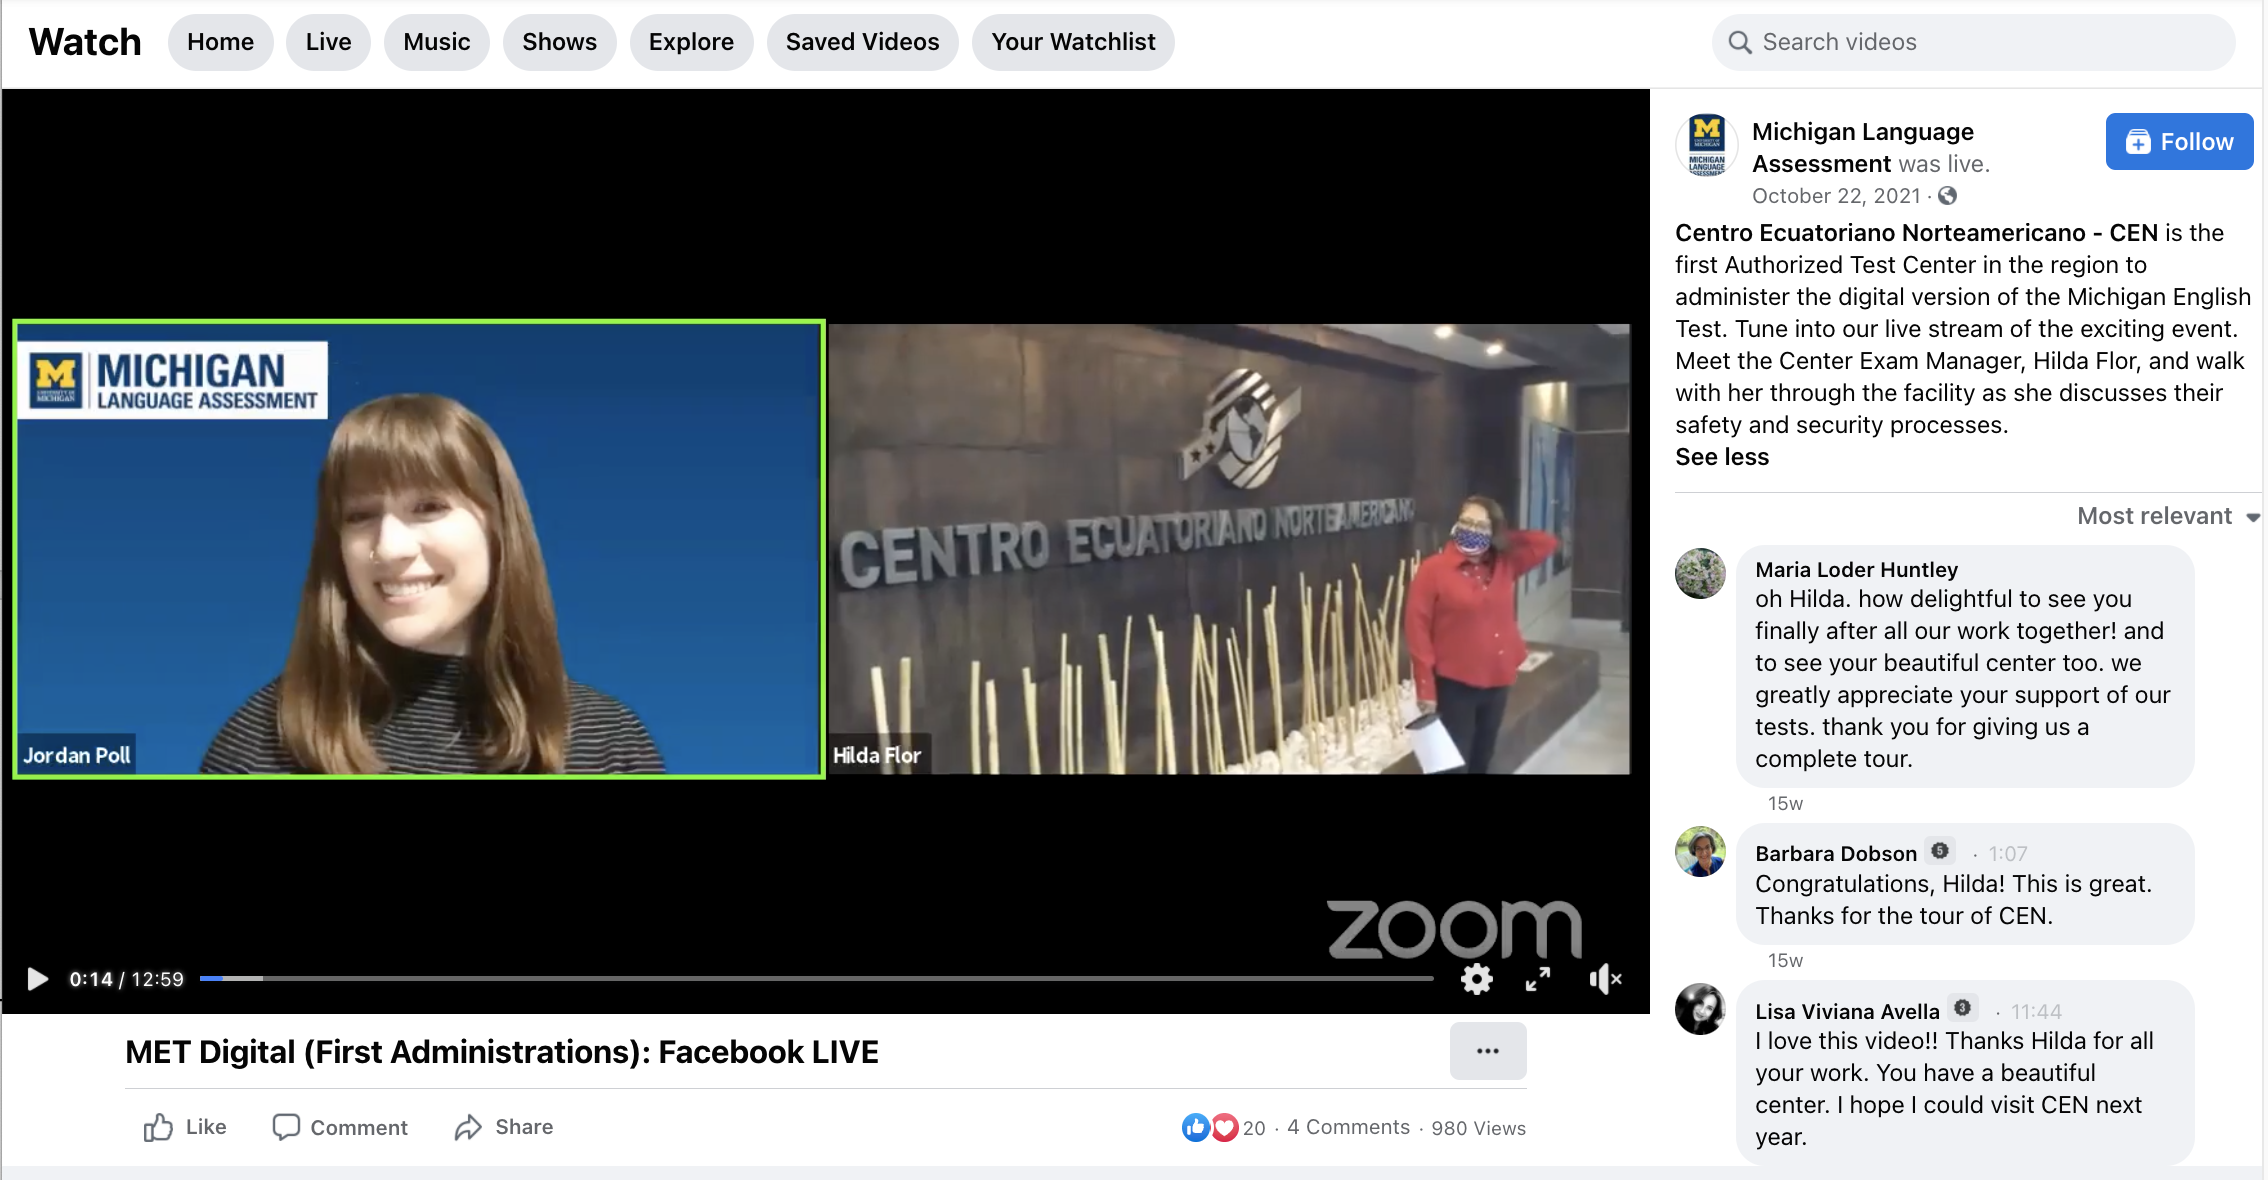The width and height of the screenshot is (2268, 1180).
Task: Open Lisa Viviana Avella's profile name
Action: tap(1847, 1012)
